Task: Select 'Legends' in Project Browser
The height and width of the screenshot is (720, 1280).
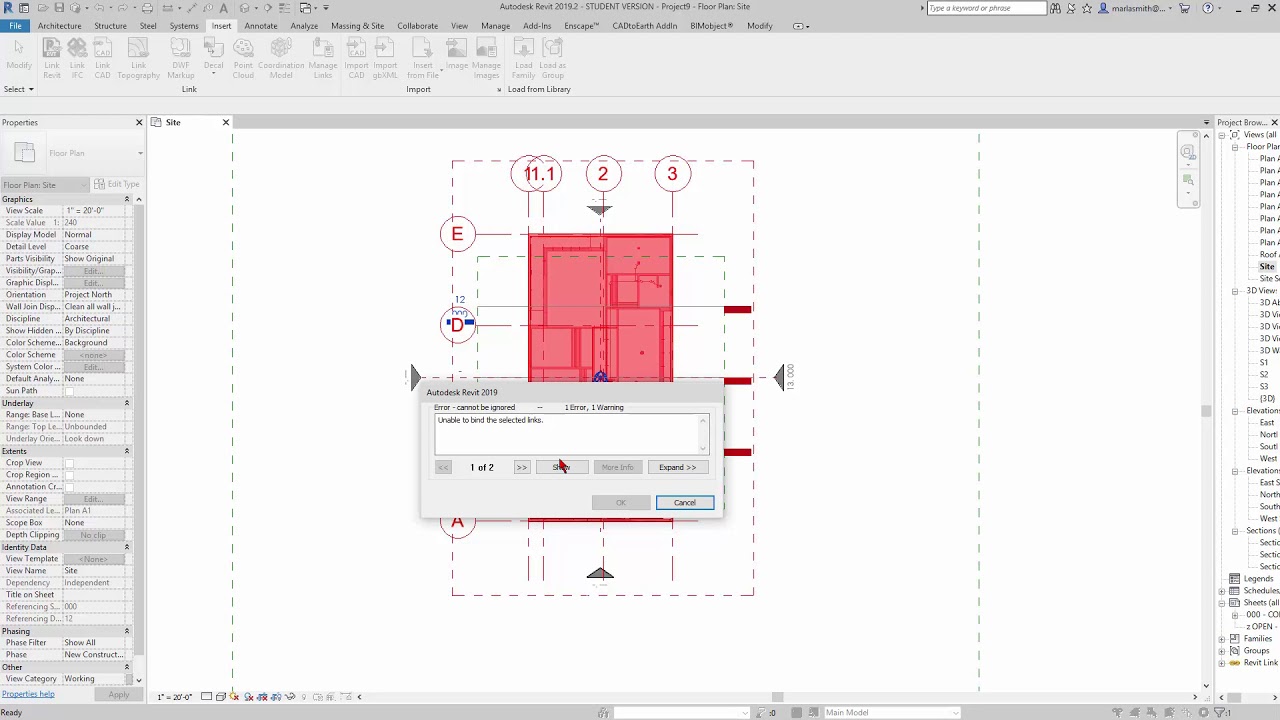Action: (x=1258, y=579)
